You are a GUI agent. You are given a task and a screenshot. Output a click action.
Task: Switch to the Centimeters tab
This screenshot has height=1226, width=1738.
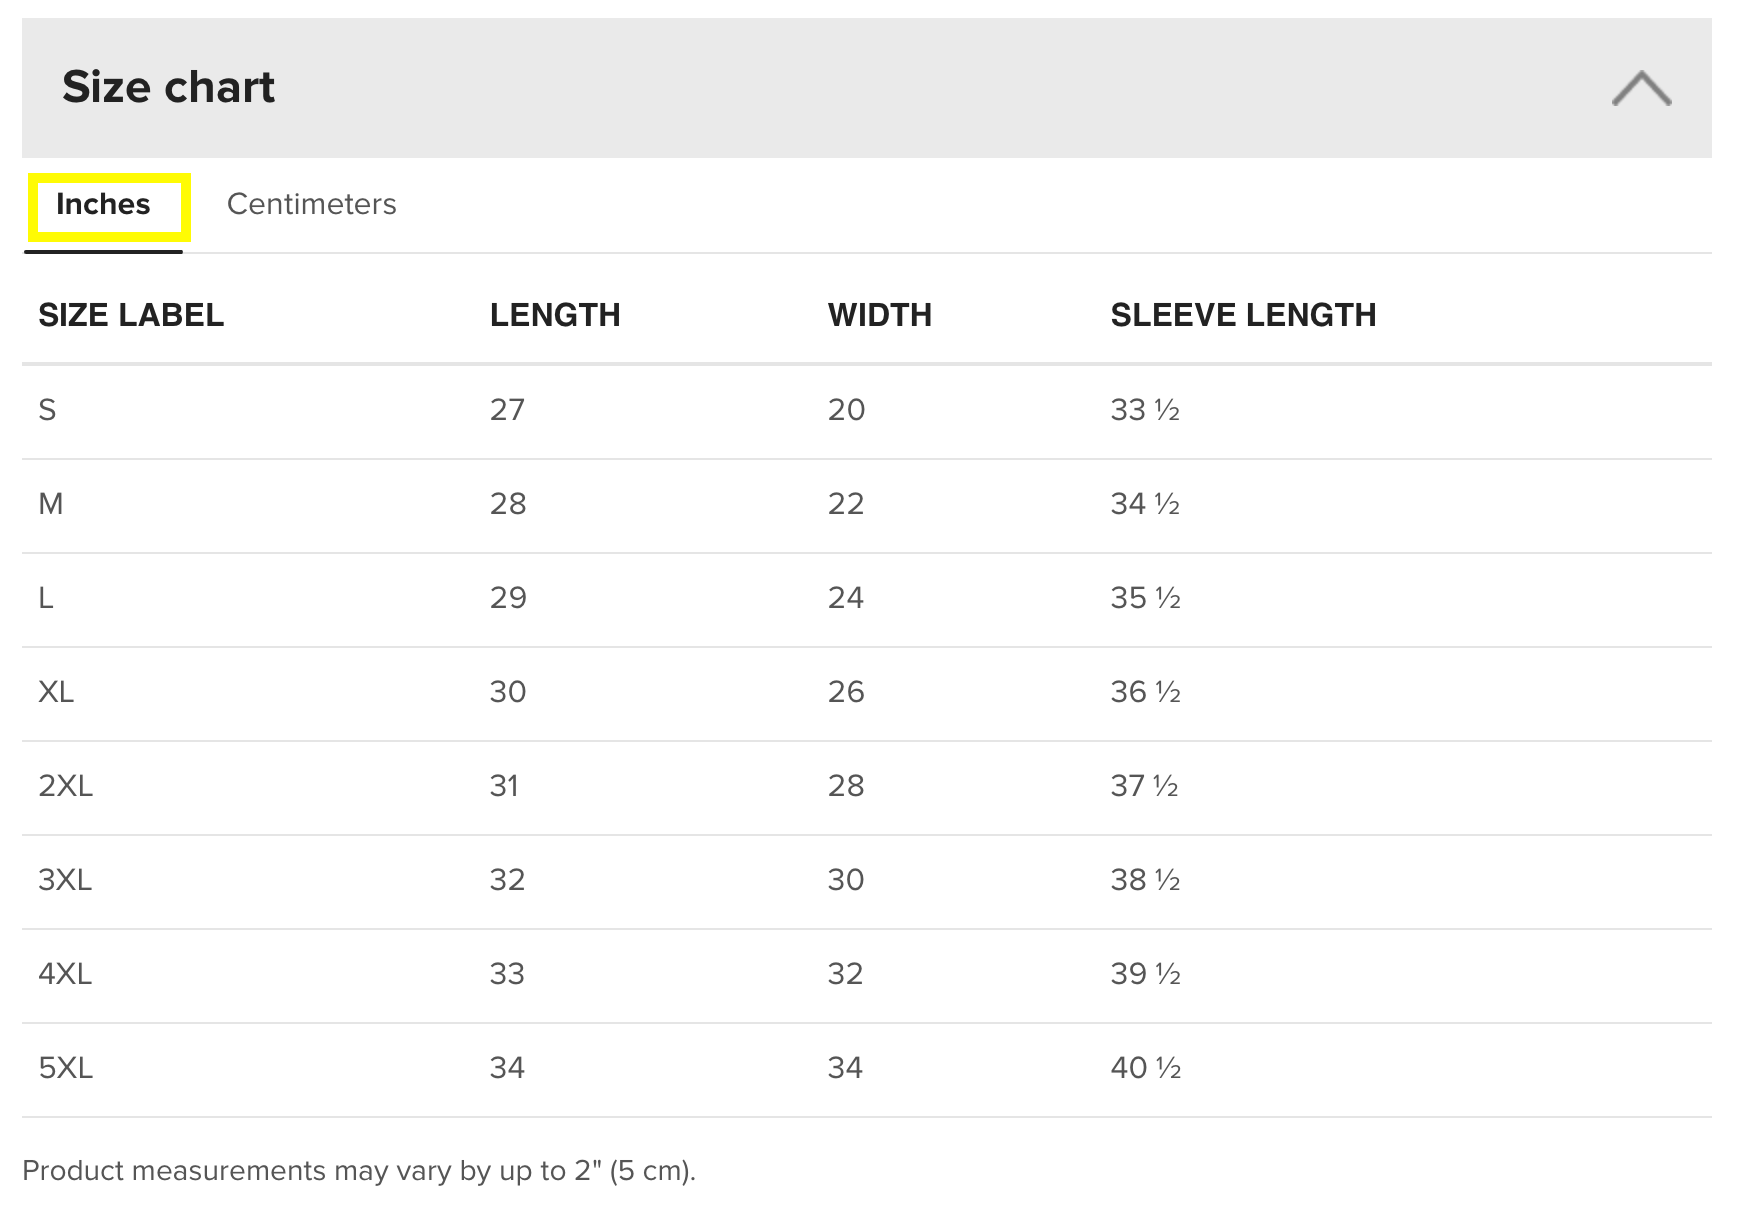coord(311,204)
